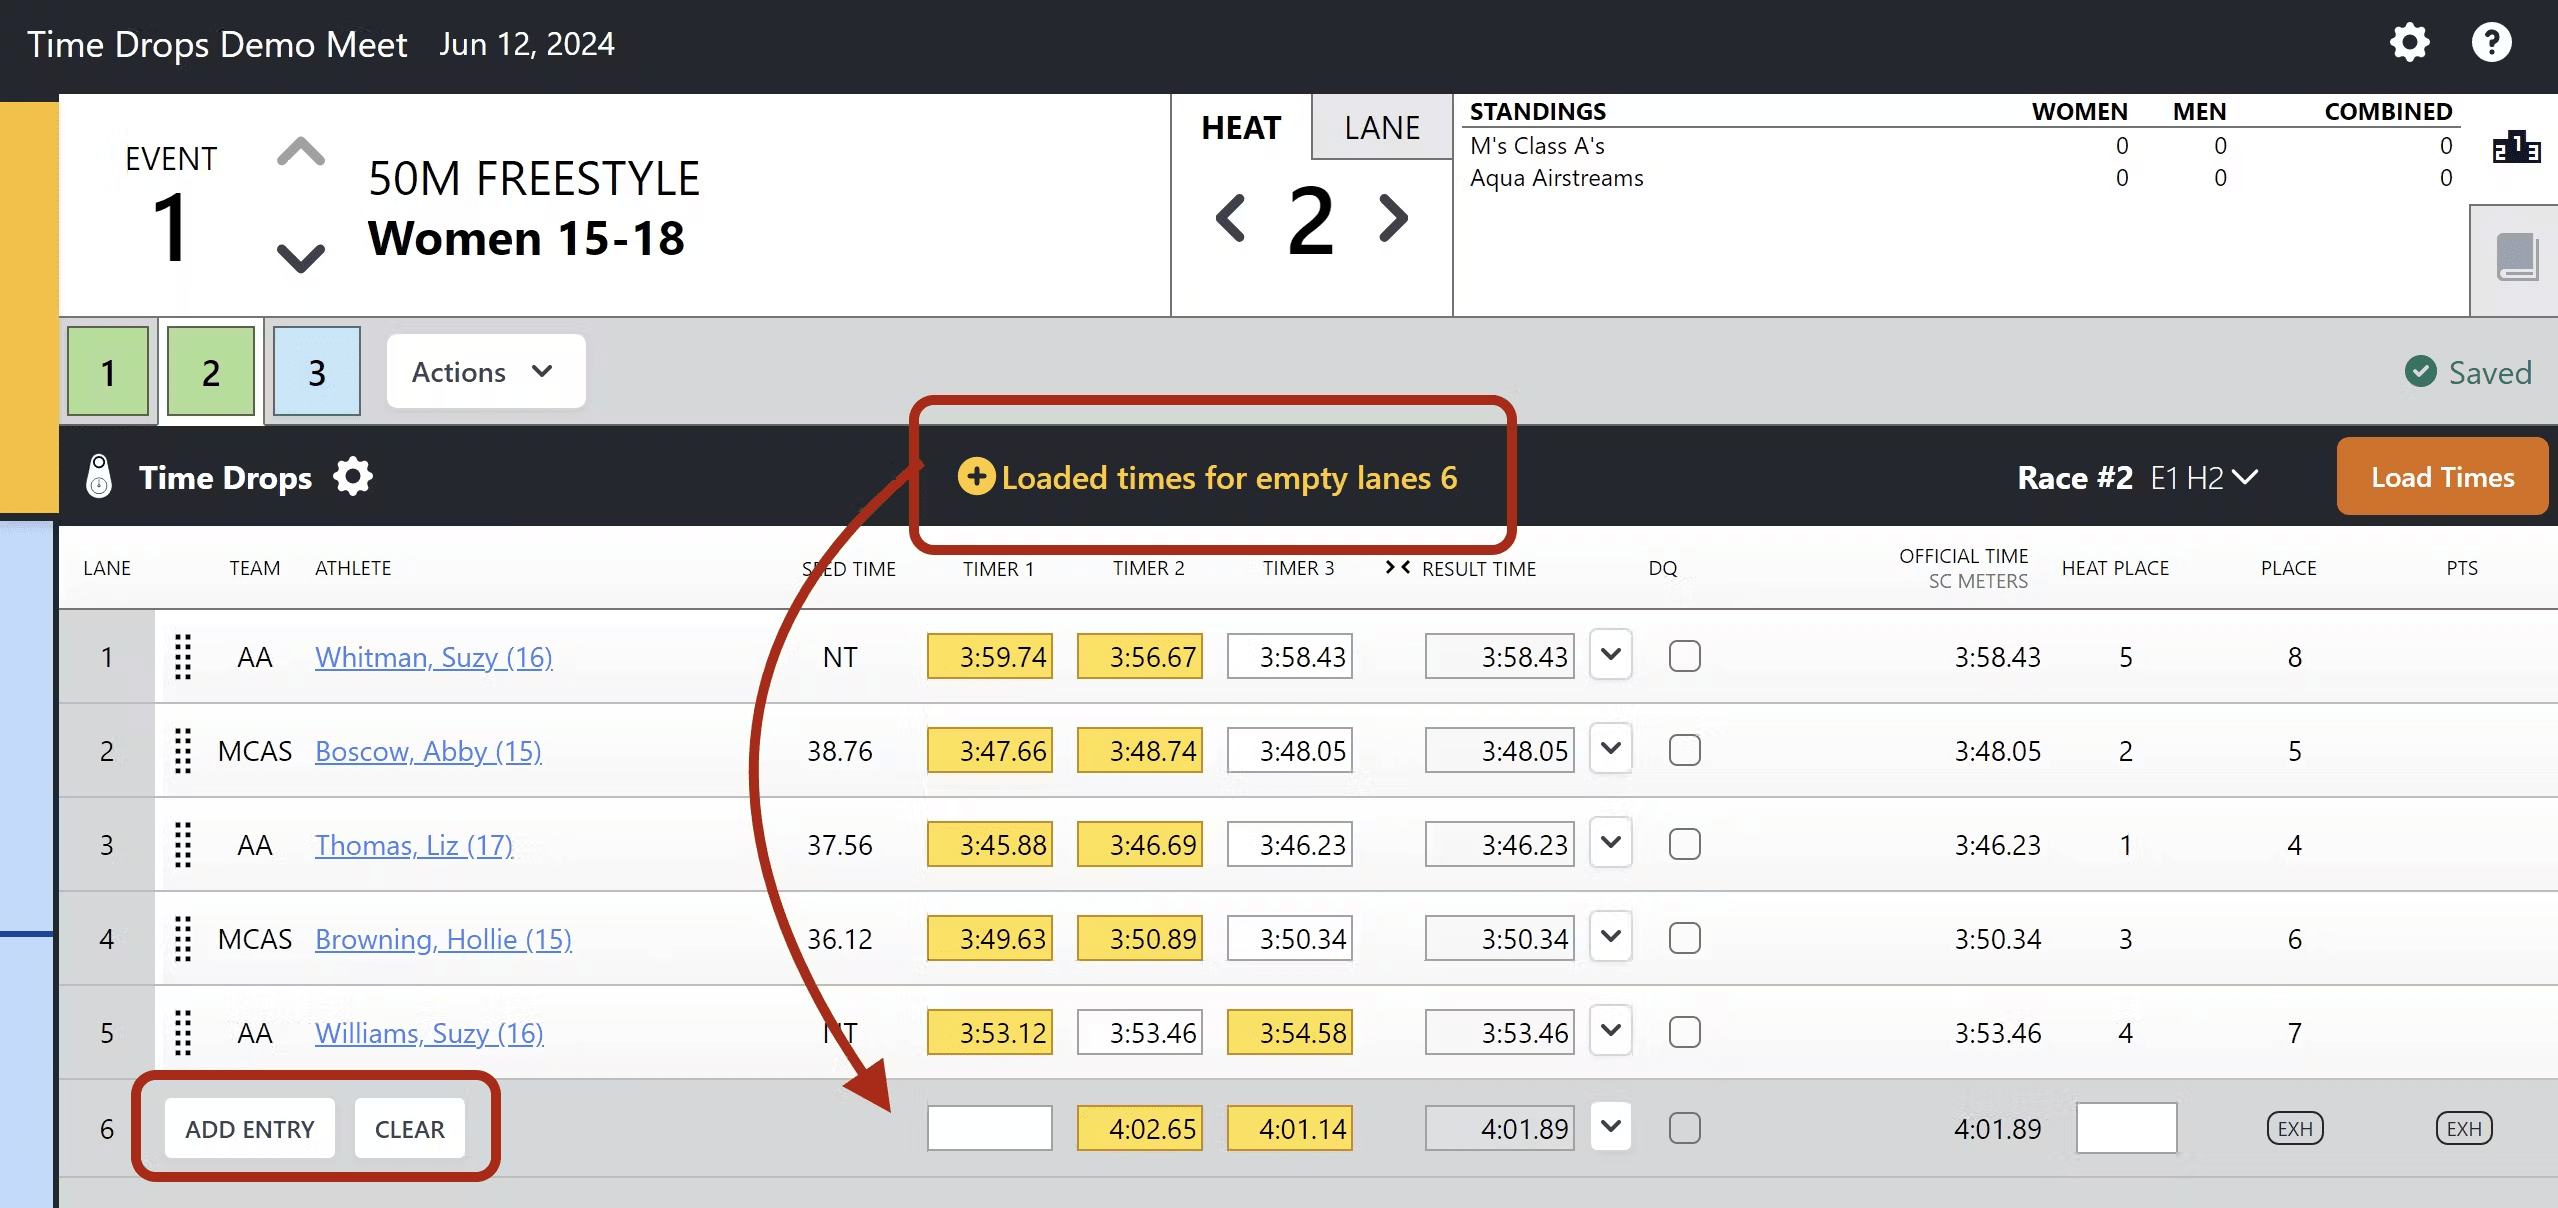Image resolution: width=2558 pixels, height=1208 pixels.
Task: Open result time dropdown for lane 2
Action: coord(1610,750)
